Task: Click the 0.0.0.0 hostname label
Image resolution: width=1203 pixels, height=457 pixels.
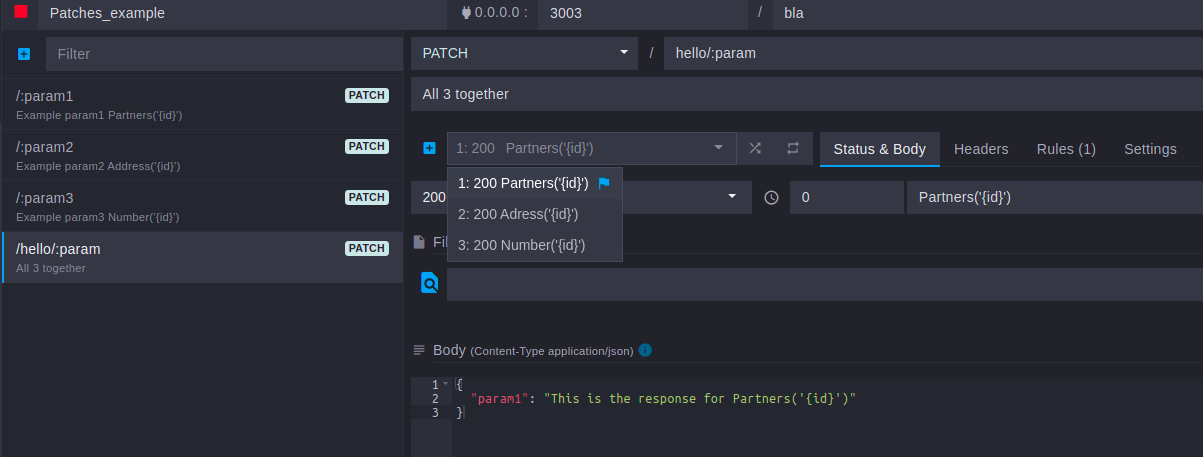Action: 493,14
